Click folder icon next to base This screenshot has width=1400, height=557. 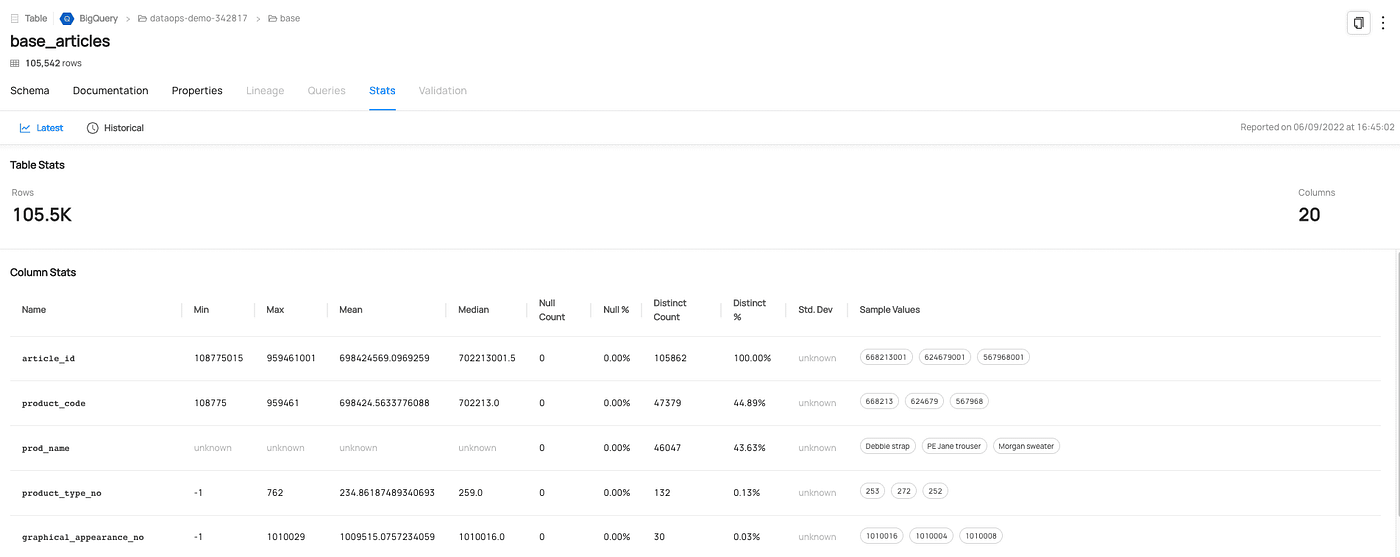[273, 18]
